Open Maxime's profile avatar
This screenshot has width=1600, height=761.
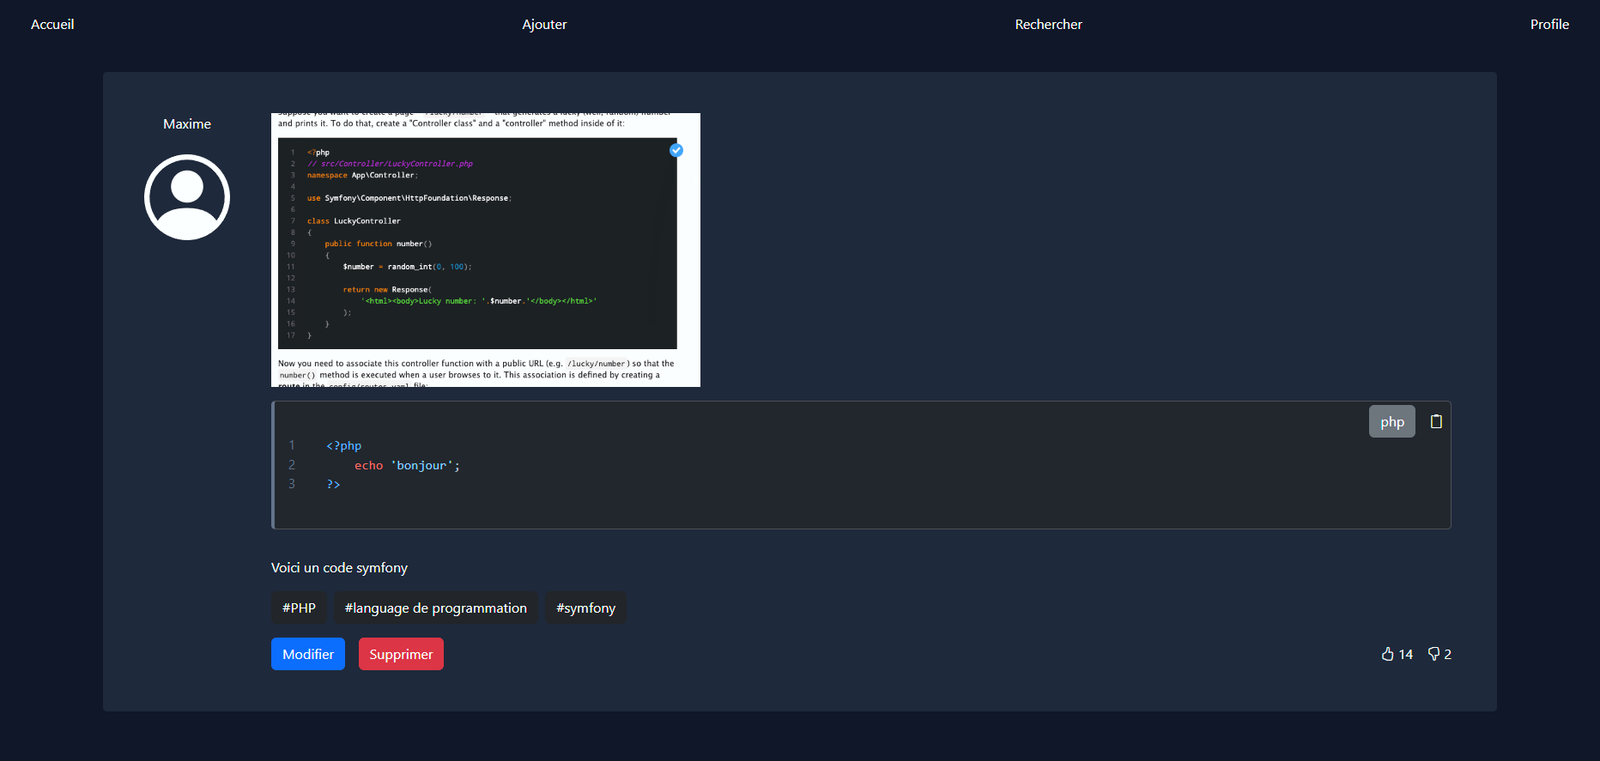187,197
